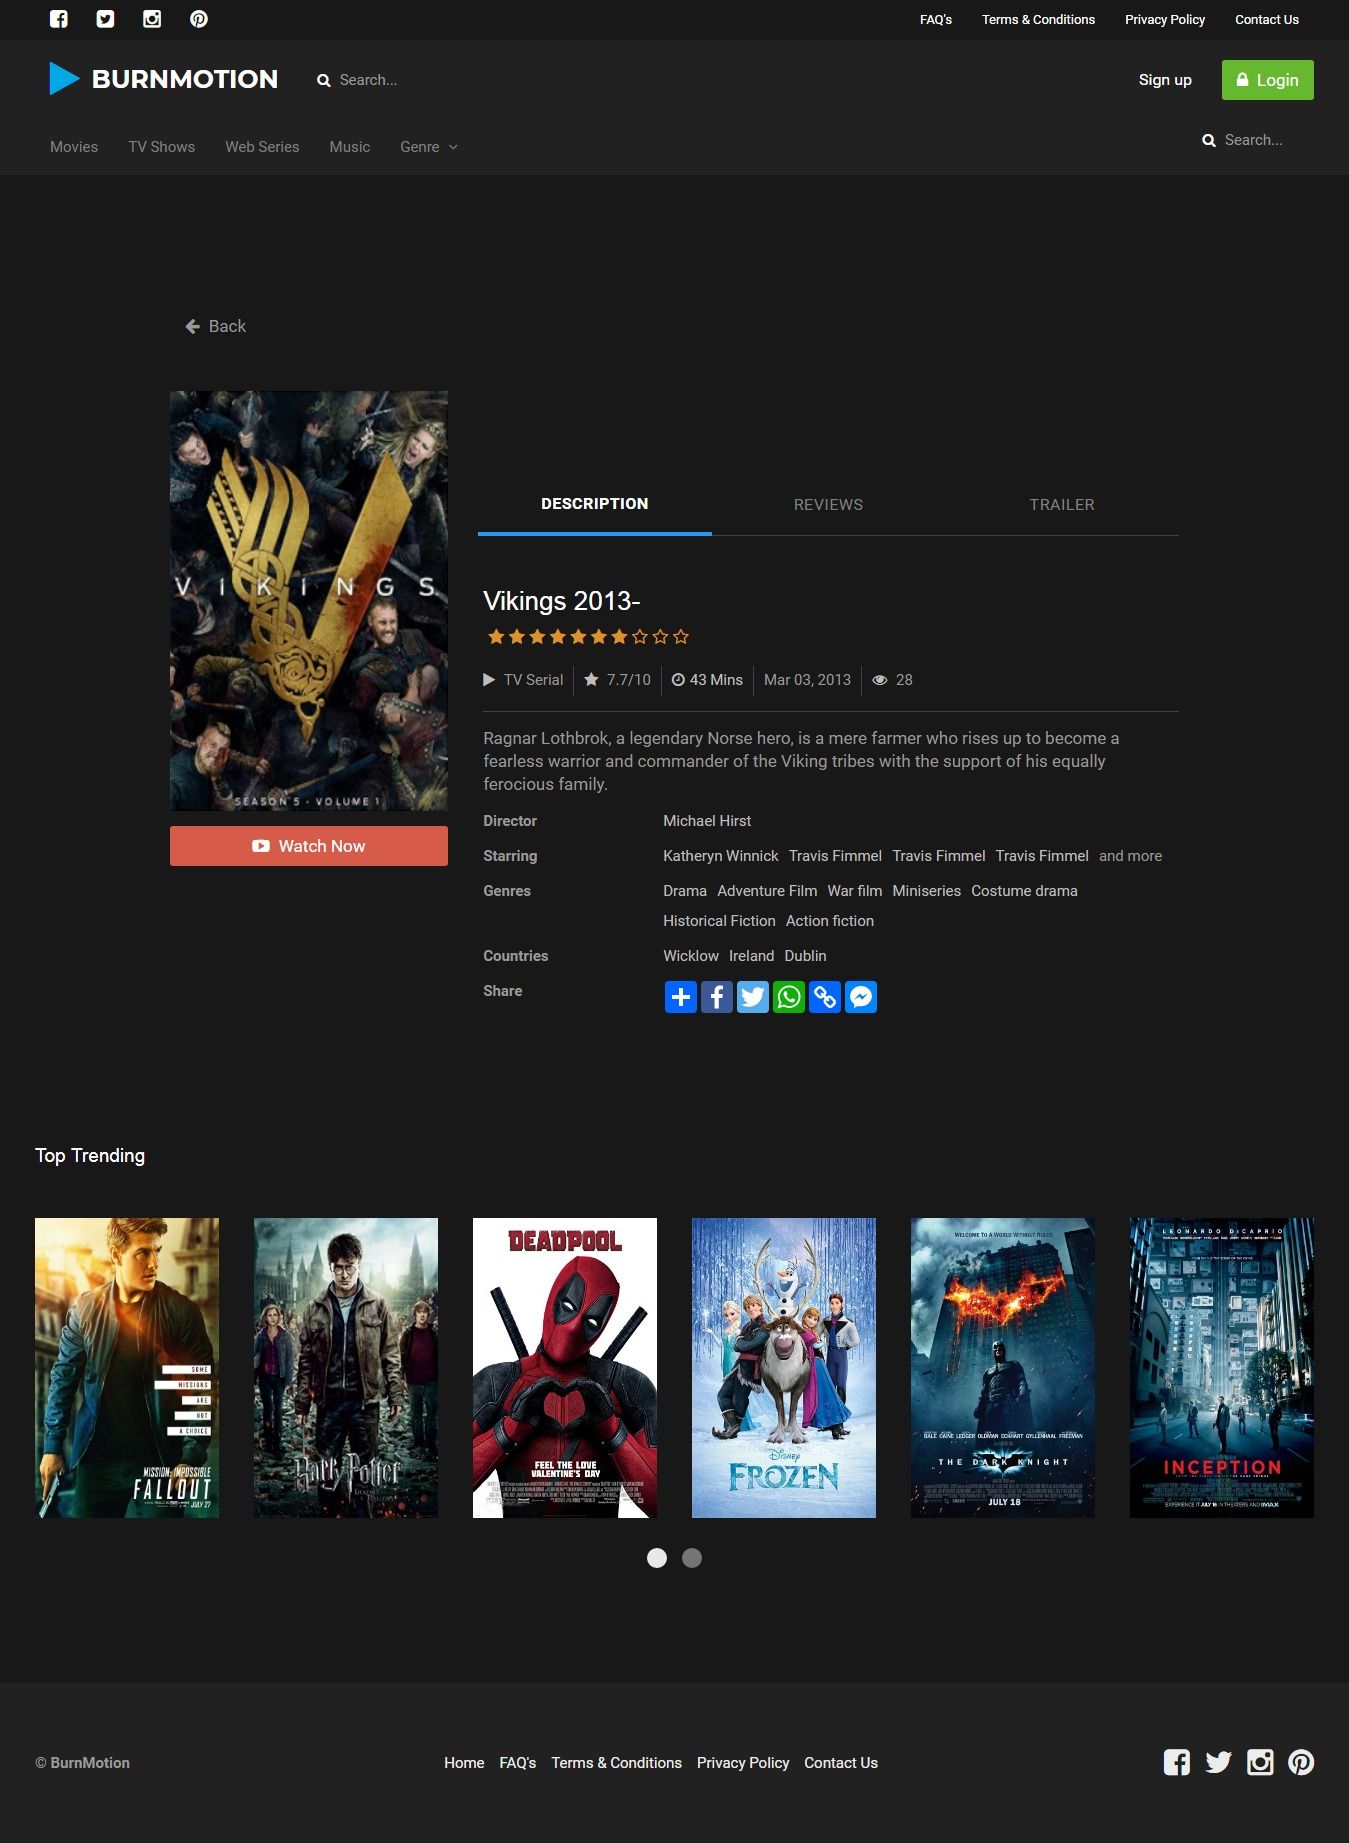
Task: Open Movies in the navigation
Action: (74, 147)
